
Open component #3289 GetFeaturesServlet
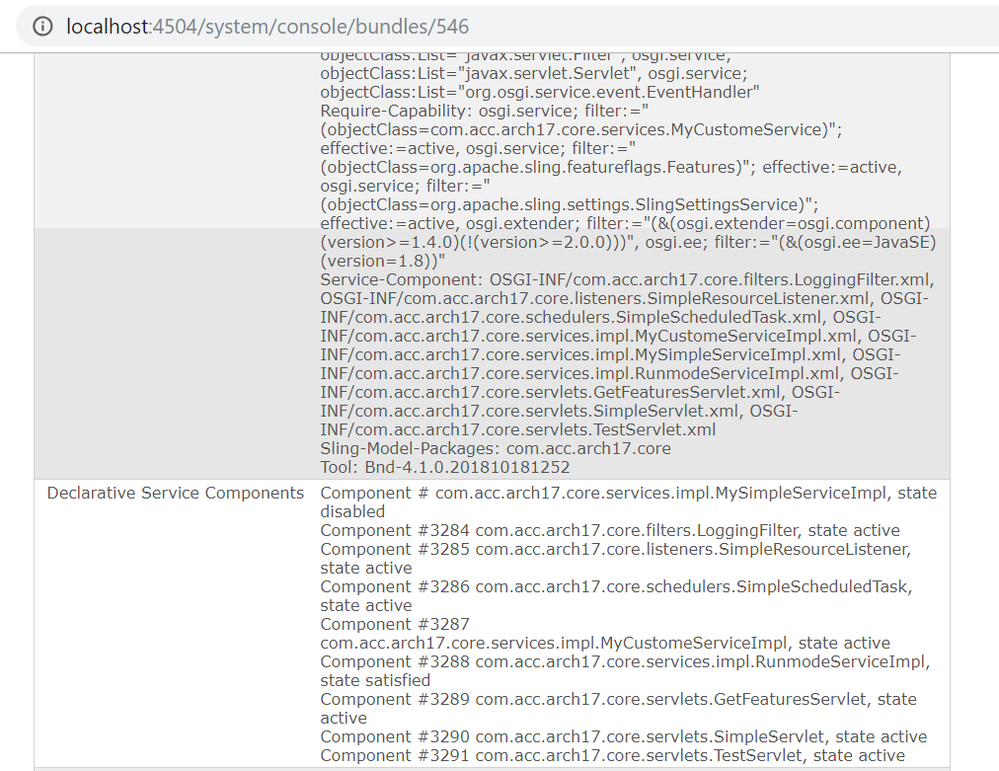[x=618, y=709]
